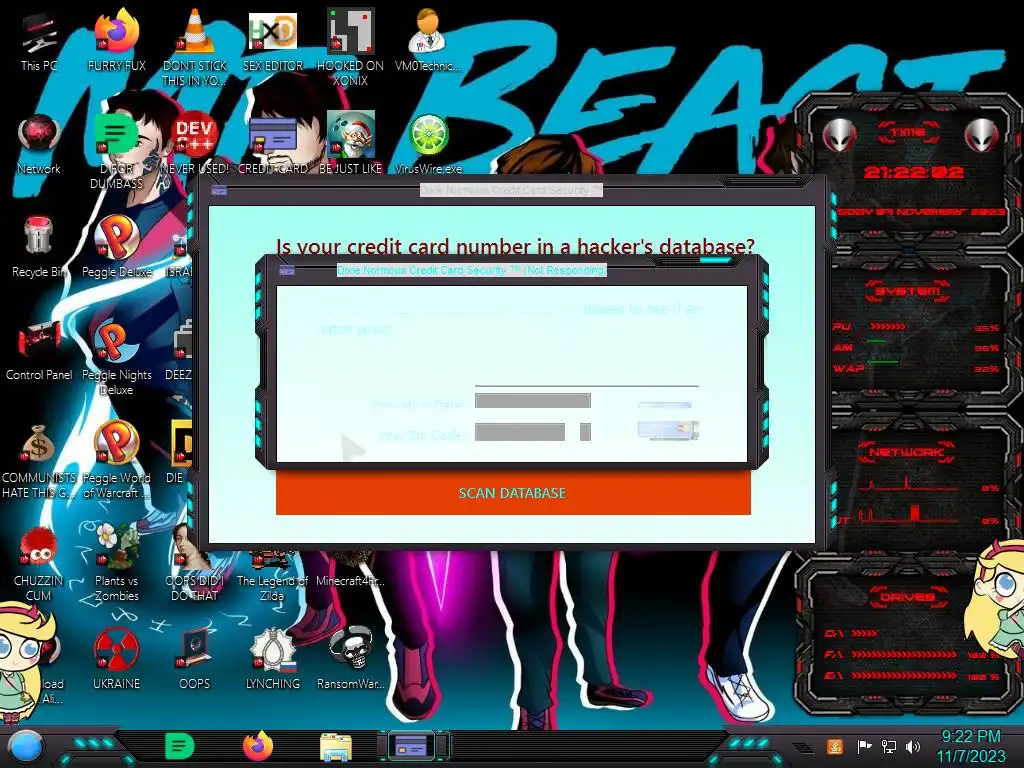1024x768 pixels.
Task: Open the LYNCHING noose shortcut icon
Action: pyautogui.click(x=272, y=650)
